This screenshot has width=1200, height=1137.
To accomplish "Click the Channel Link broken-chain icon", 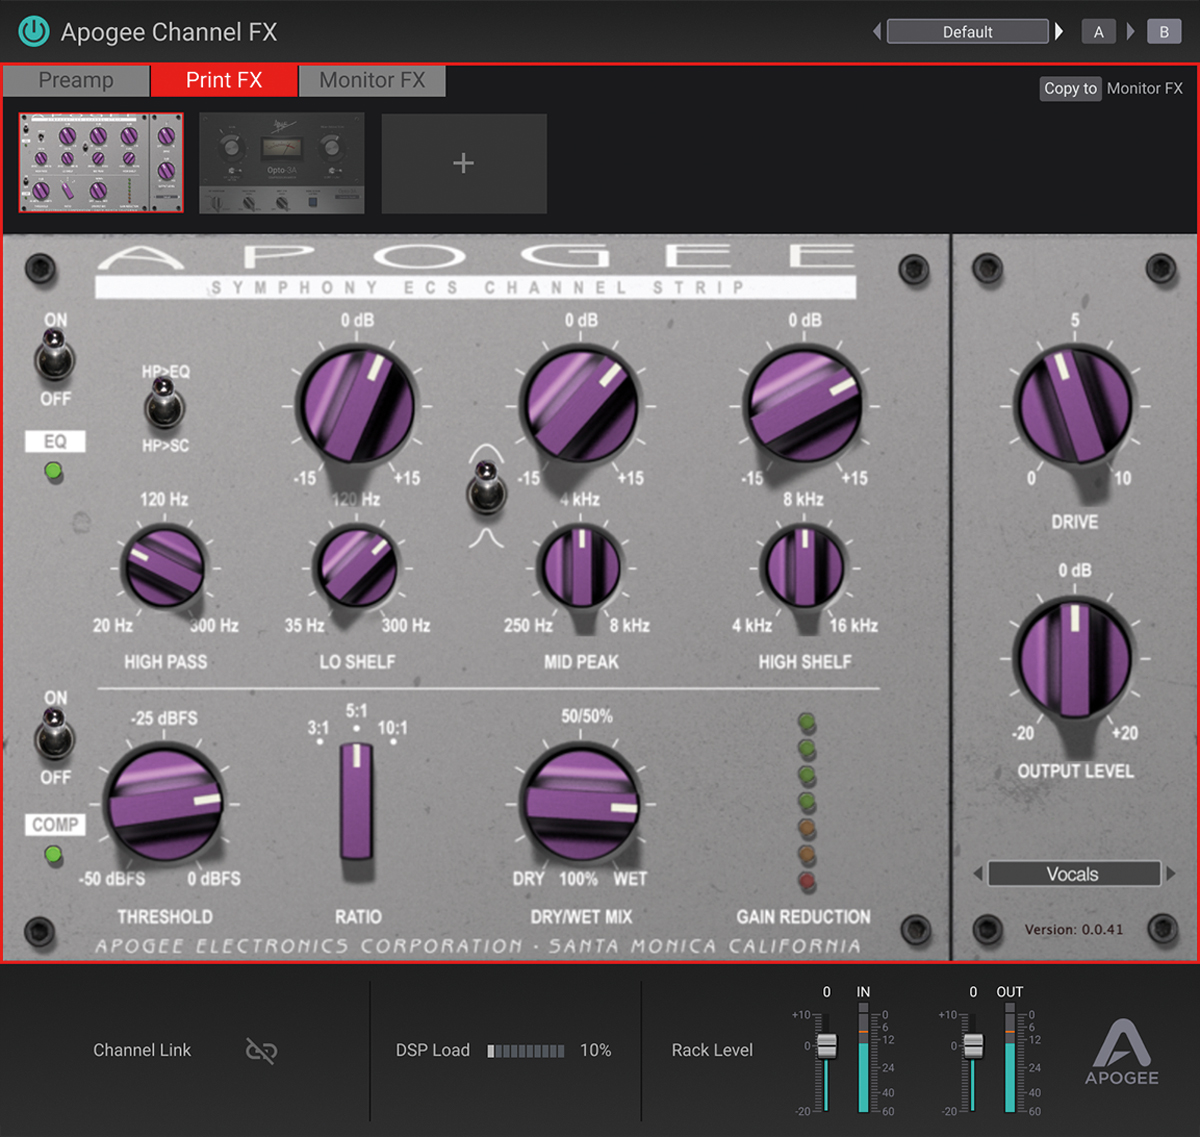I will (261, 1050).
